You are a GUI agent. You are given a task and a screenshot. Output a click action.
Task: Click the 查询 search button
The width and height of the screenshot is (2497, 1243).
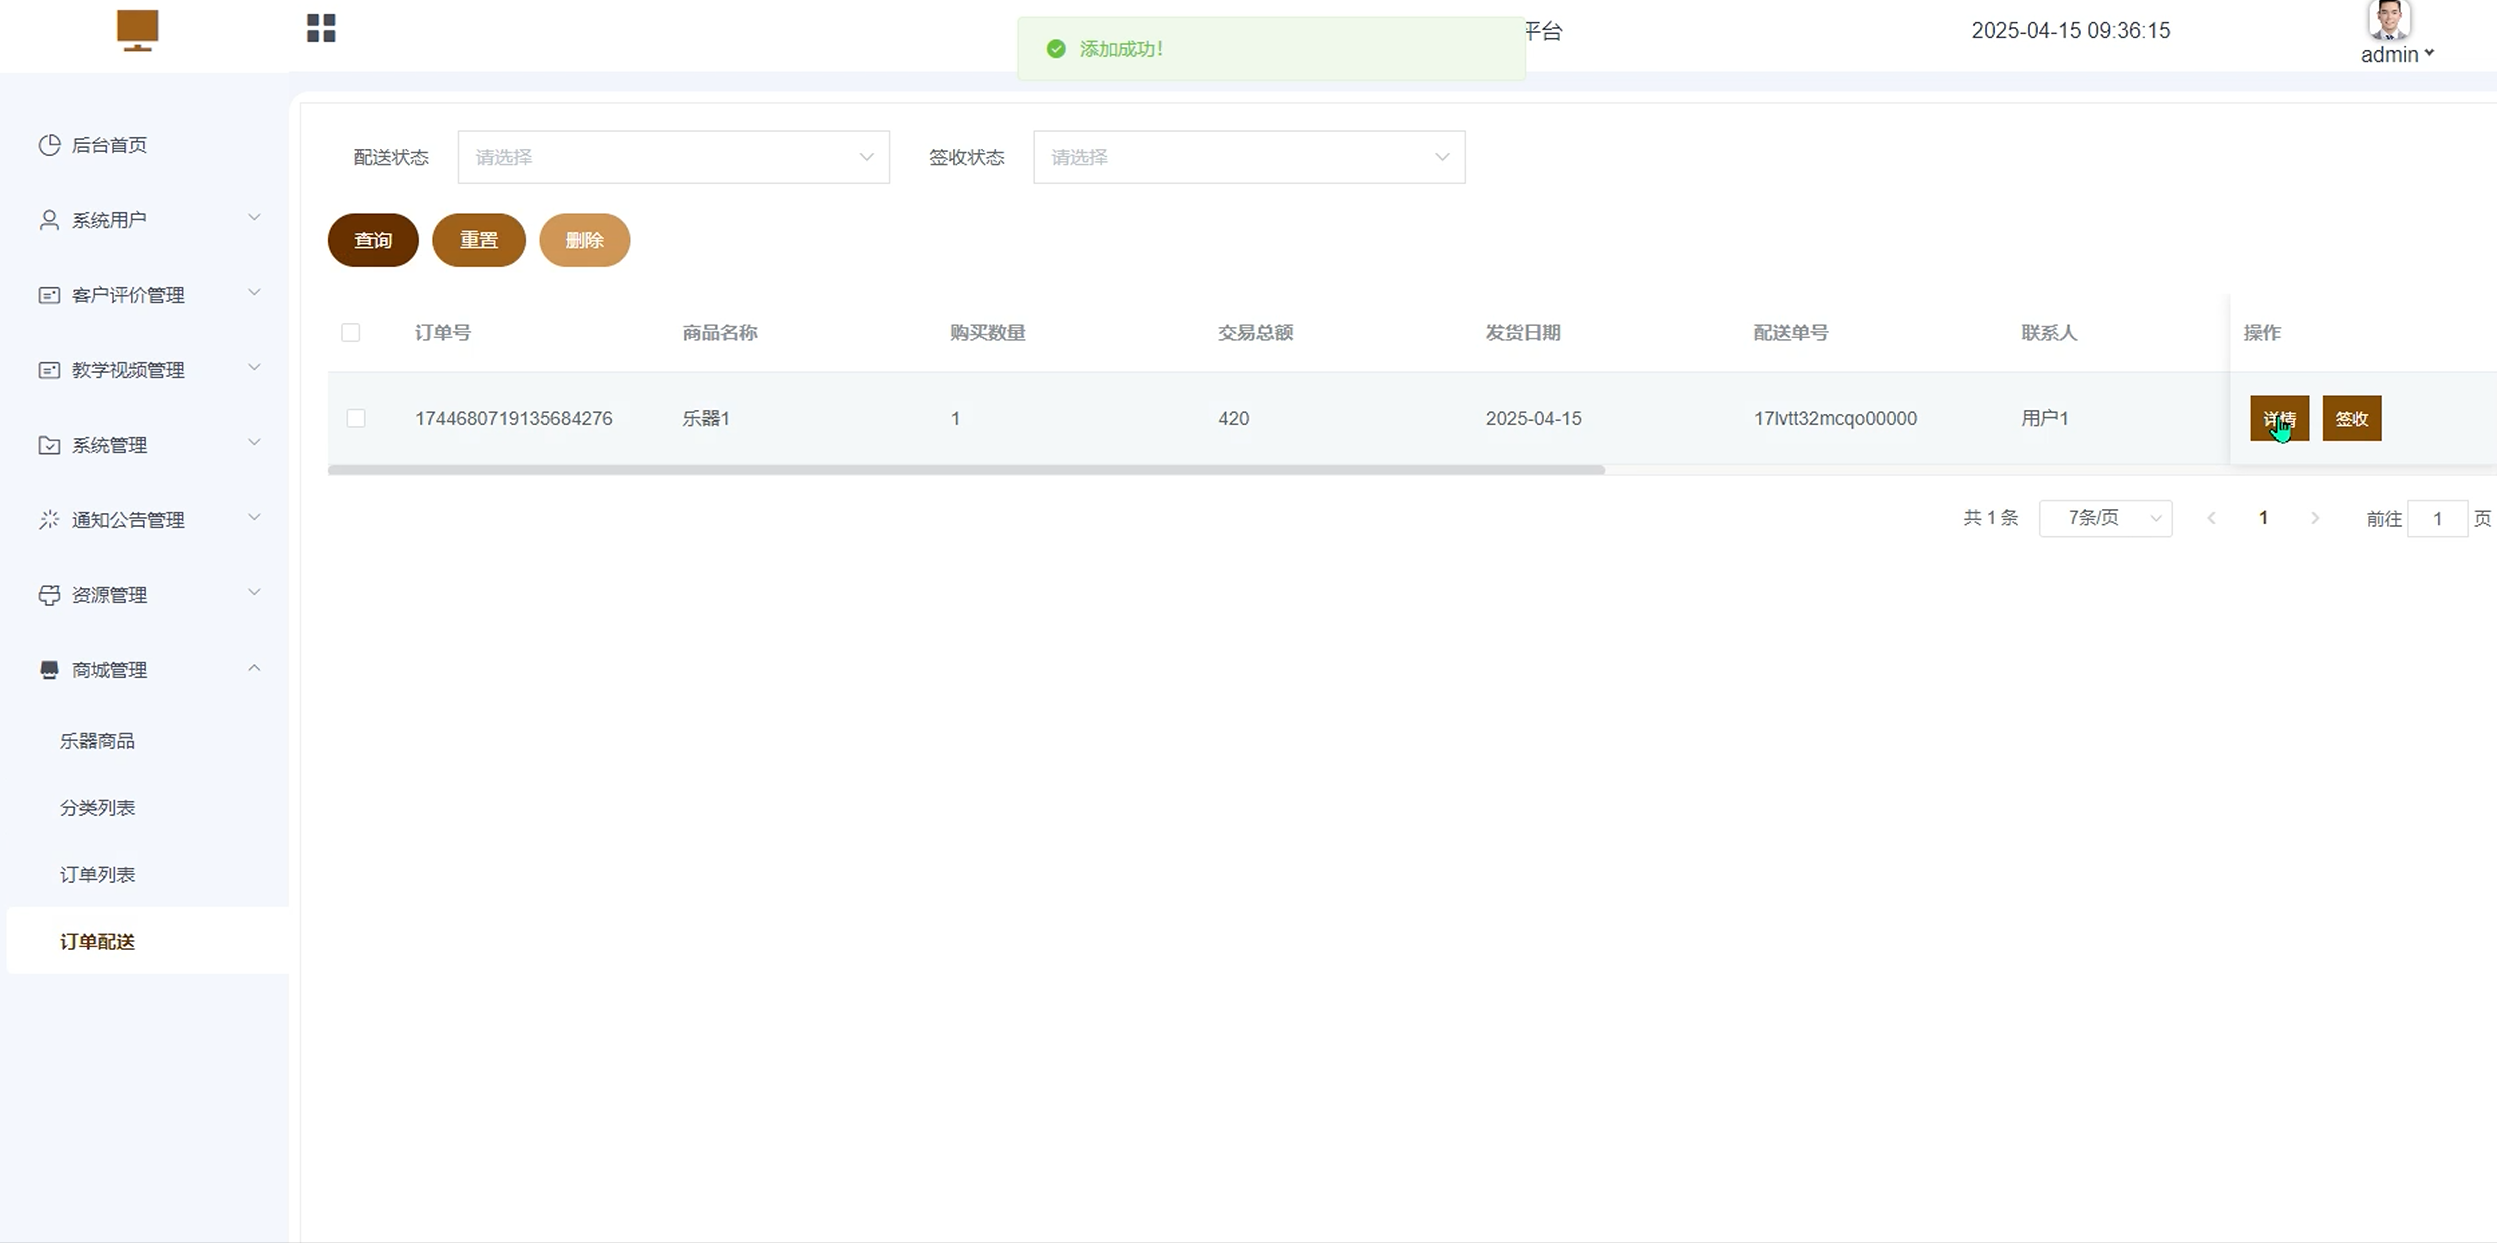pyautogui.click(x=373, y=240)
